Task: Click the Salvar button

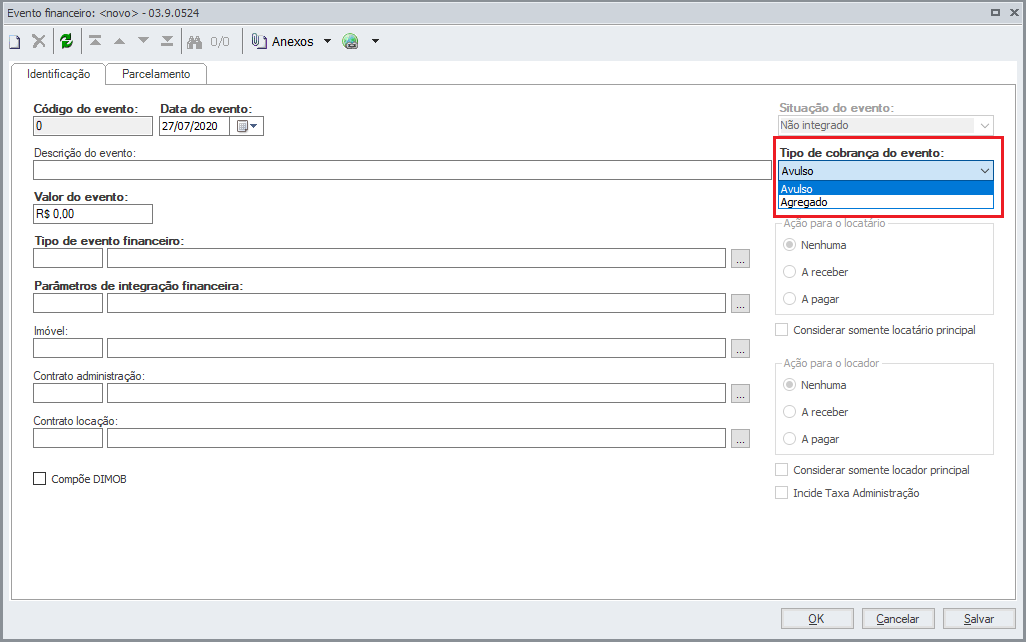Action: click(x=979, y=618)
